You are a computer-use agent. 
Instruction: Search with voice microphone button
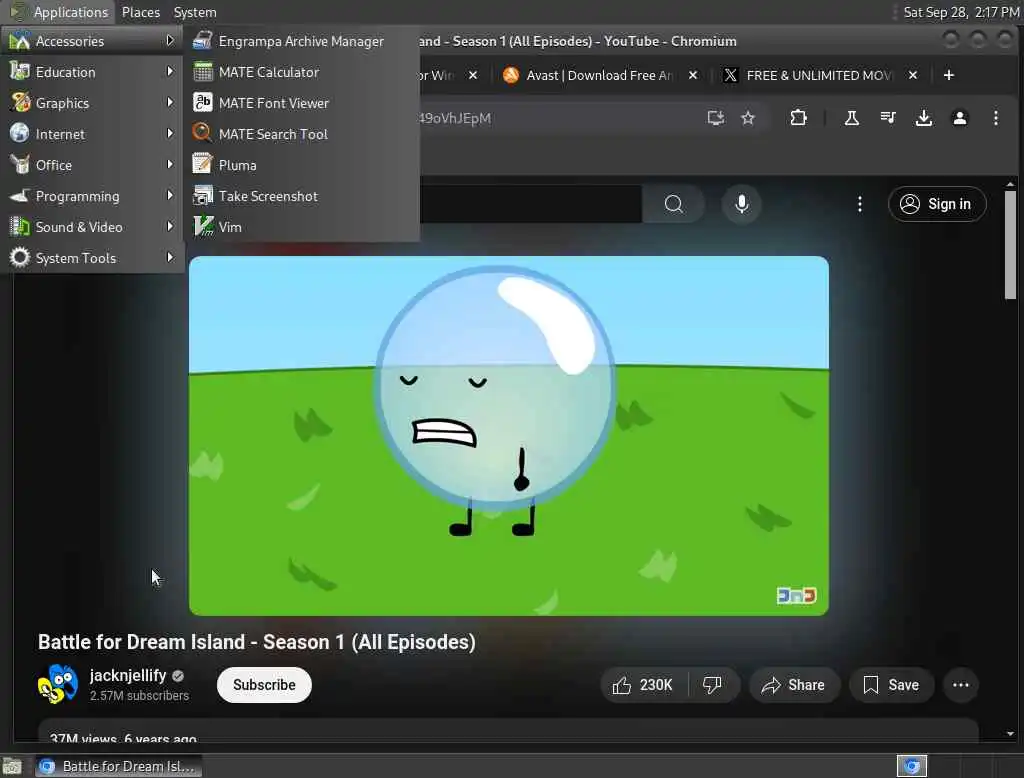tap(741, 204)
